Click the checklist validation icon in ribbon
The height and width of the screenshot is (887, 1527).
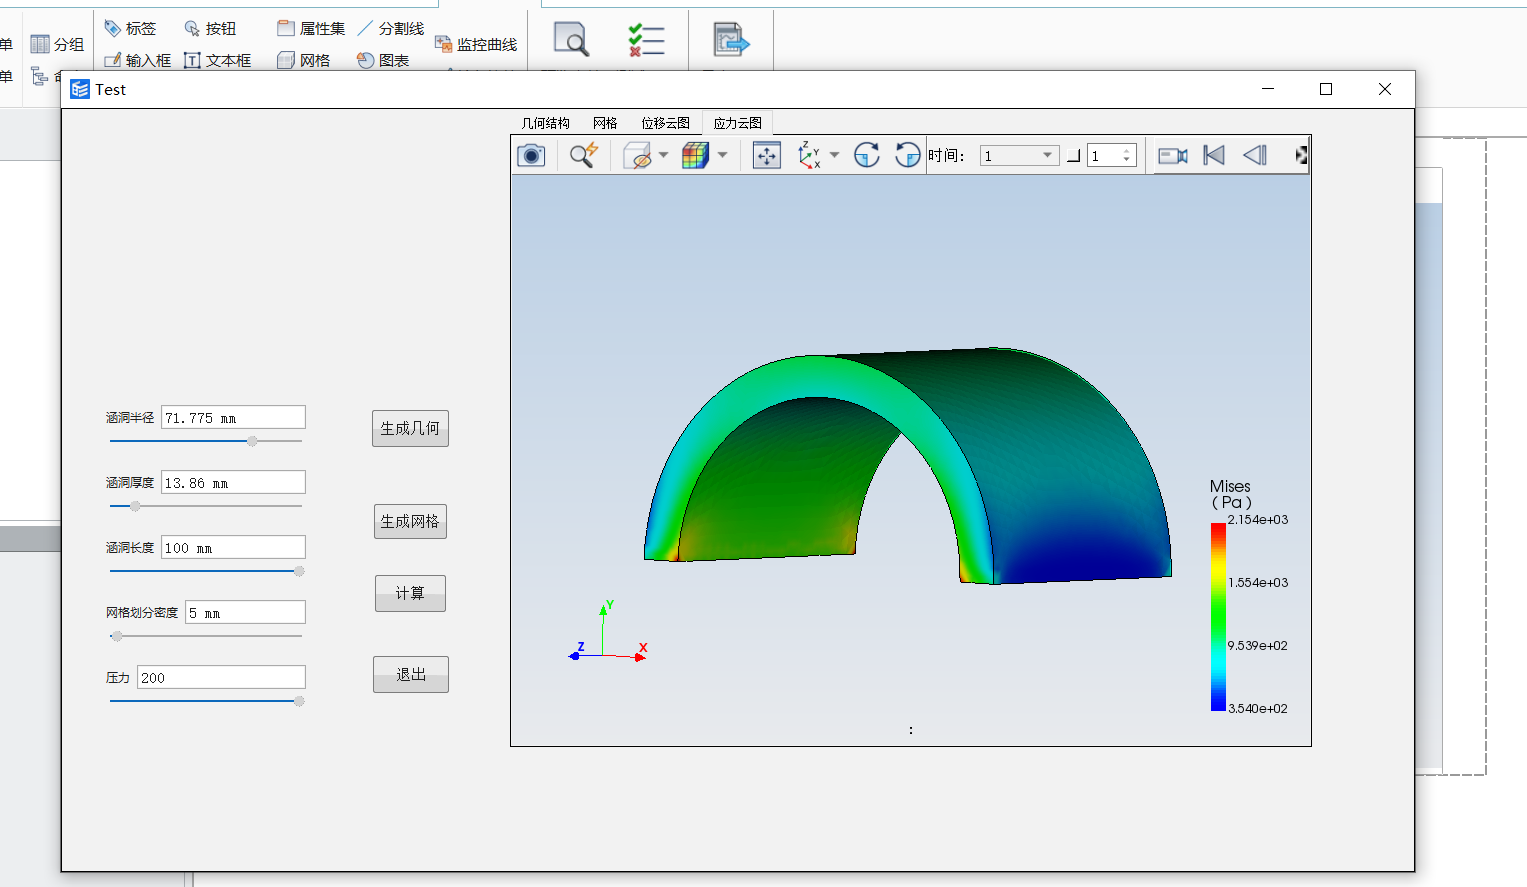point(646,40)
